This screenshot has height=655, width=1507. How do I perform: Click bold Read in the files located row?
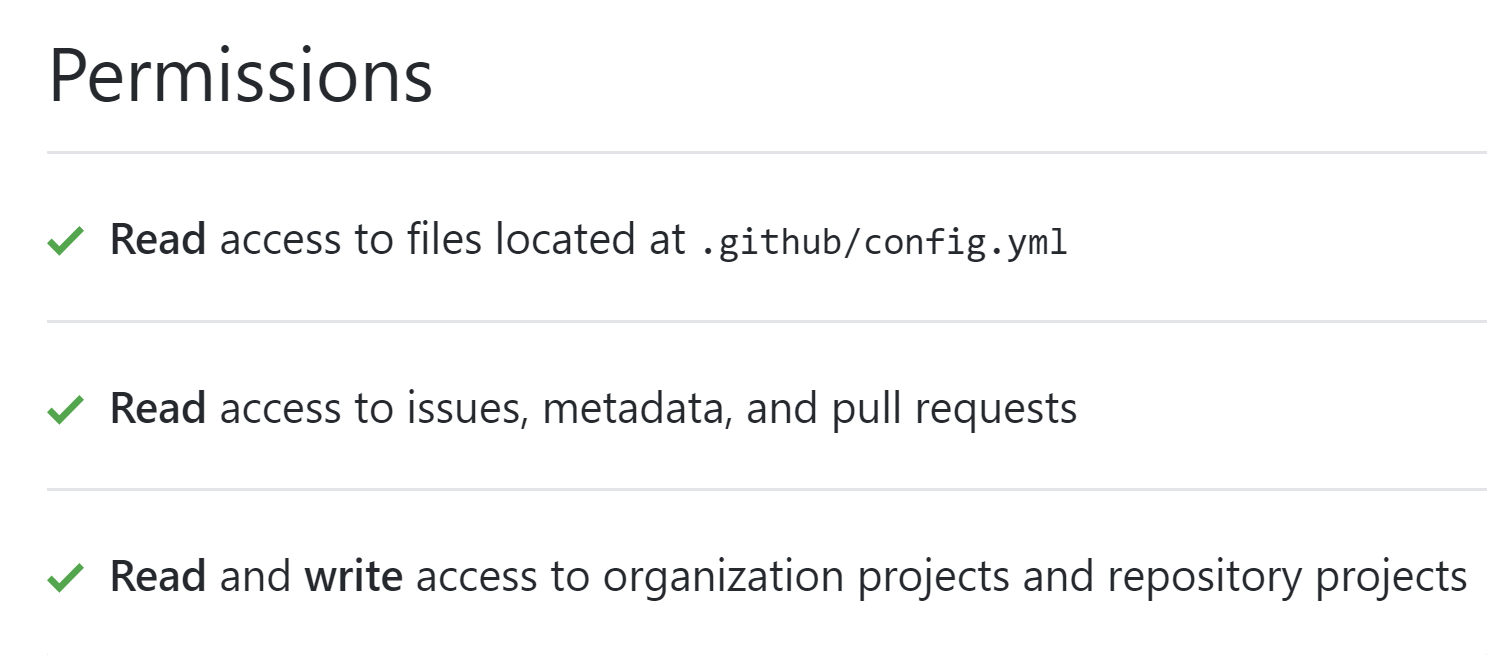[x=158, y=240]
